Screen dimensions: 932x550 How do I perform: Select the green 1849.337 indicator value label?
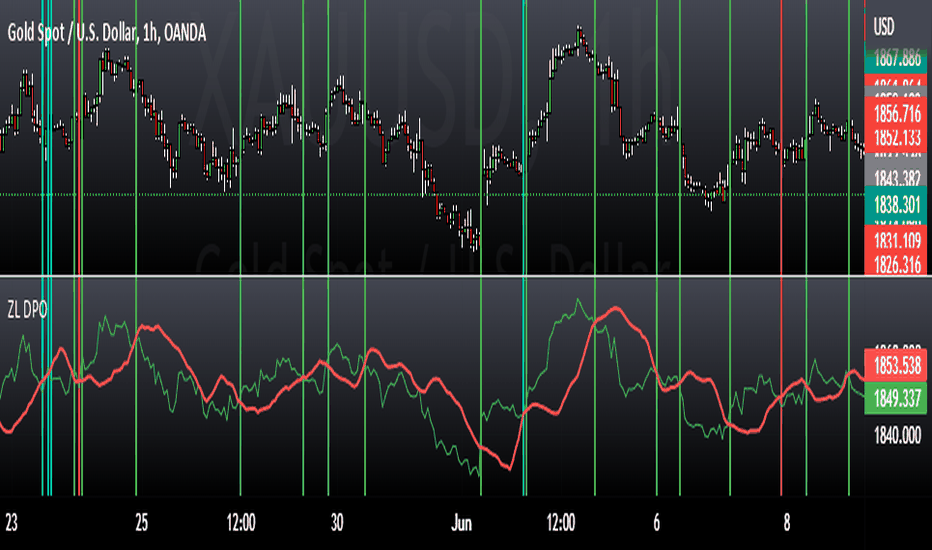pos(896,398)
